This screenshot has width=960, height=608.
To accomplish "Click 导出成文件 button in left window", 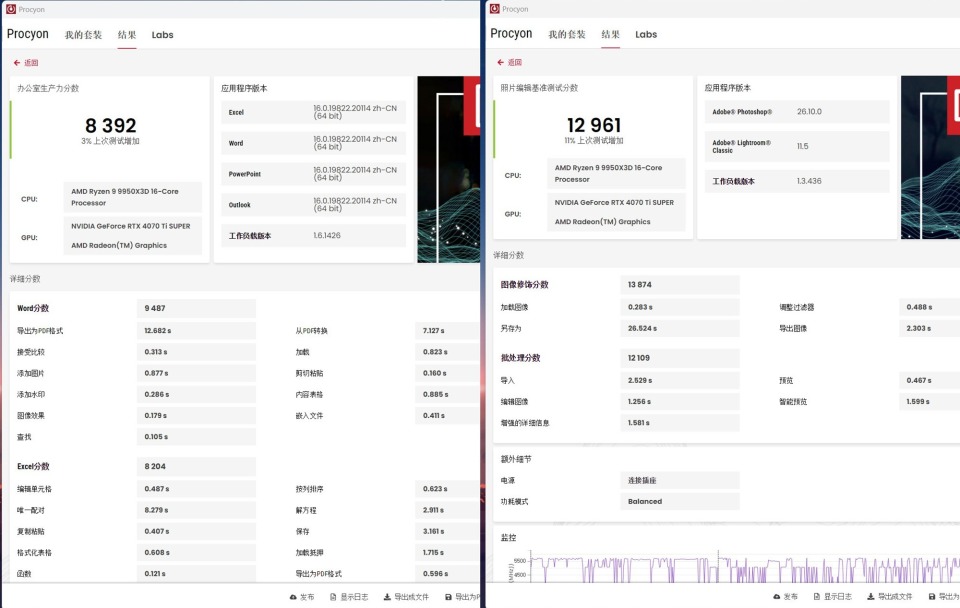I will (406, 597).
